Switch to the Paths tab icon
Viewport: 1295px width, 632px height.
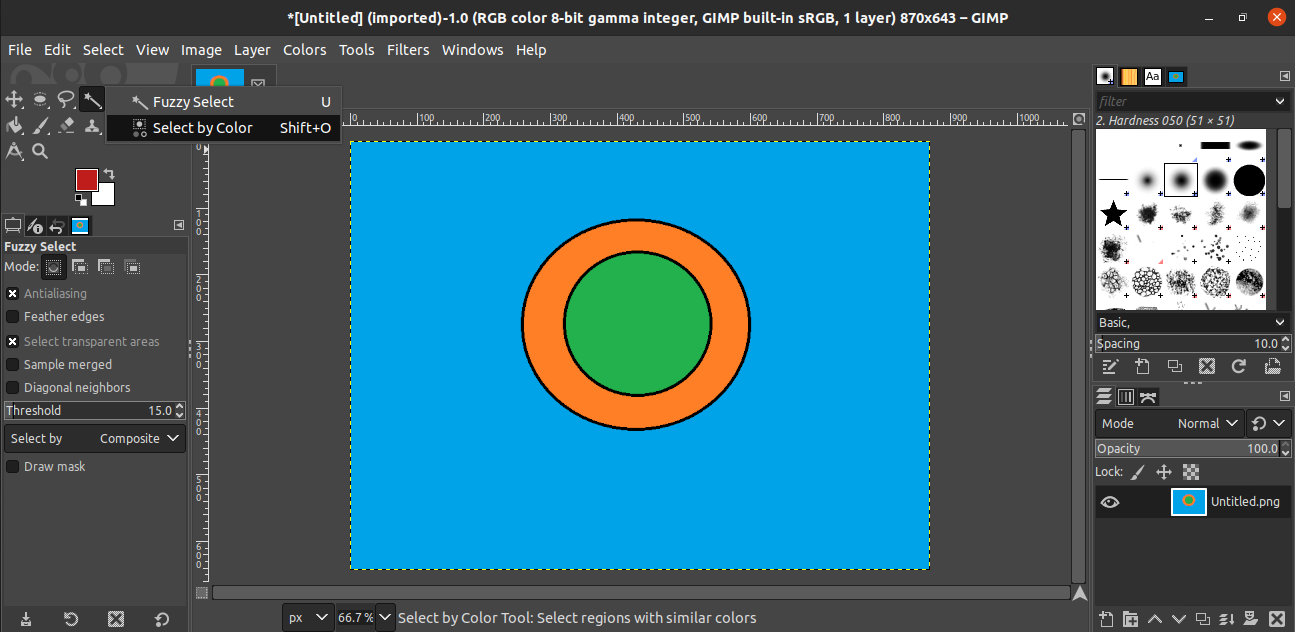pos(1148,397)
